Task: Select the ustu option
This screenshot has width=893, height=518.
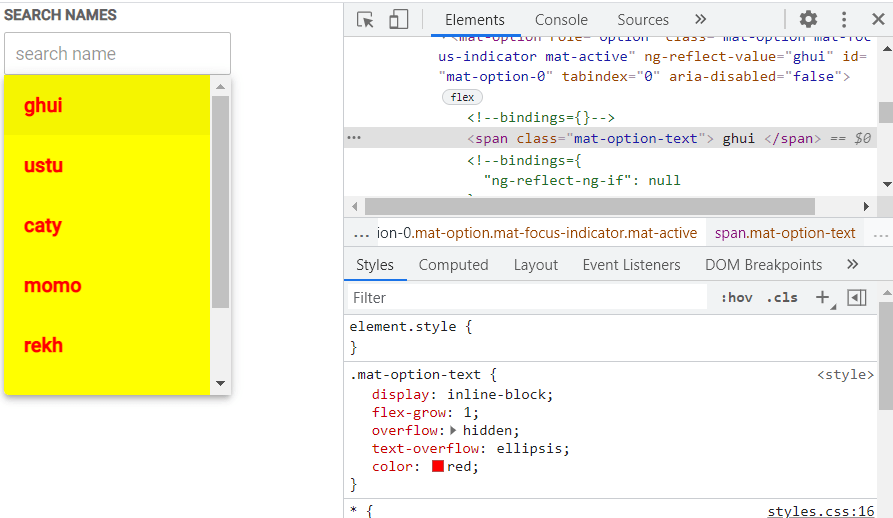Action: [107, 165]
